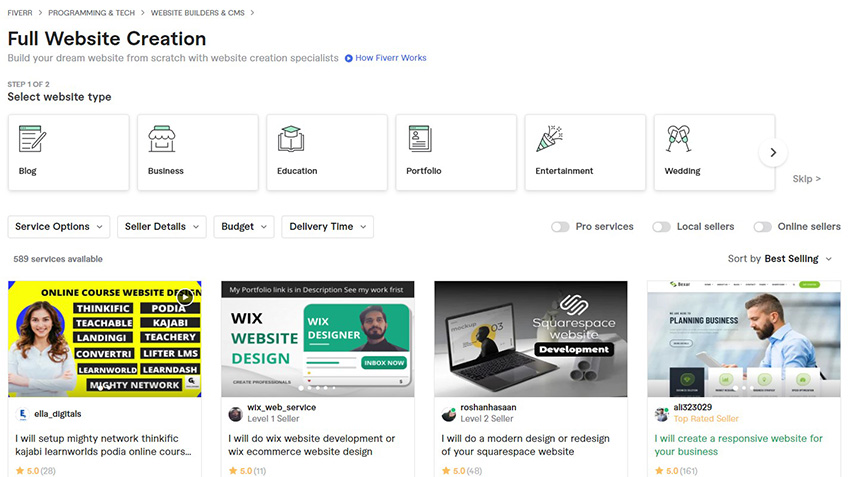Open PROGRAMMING & TECH breadcrumb
Screen dimensions: 850x477
(x=92, y=12)
